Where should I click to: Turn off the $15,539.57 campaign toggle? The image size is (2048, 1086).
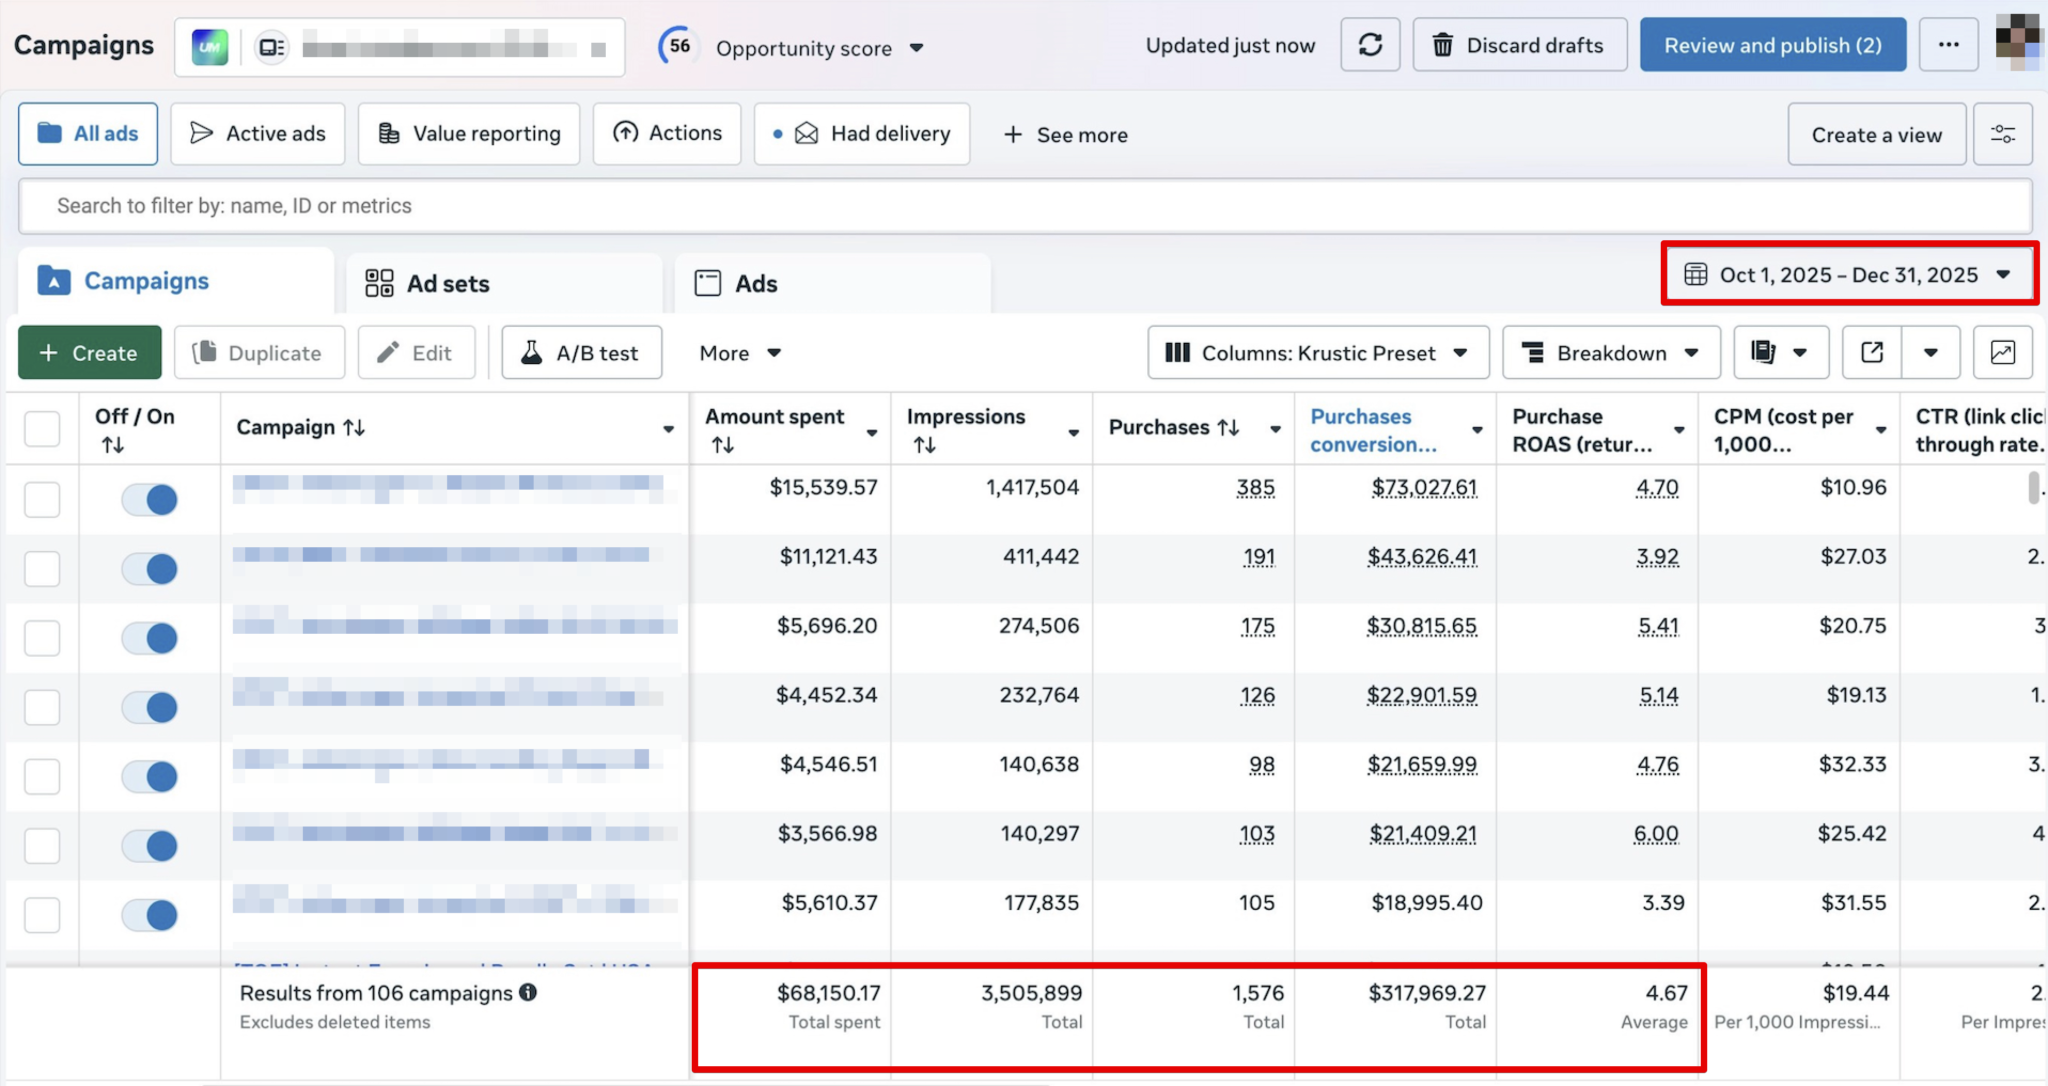(x=150, y=499)
